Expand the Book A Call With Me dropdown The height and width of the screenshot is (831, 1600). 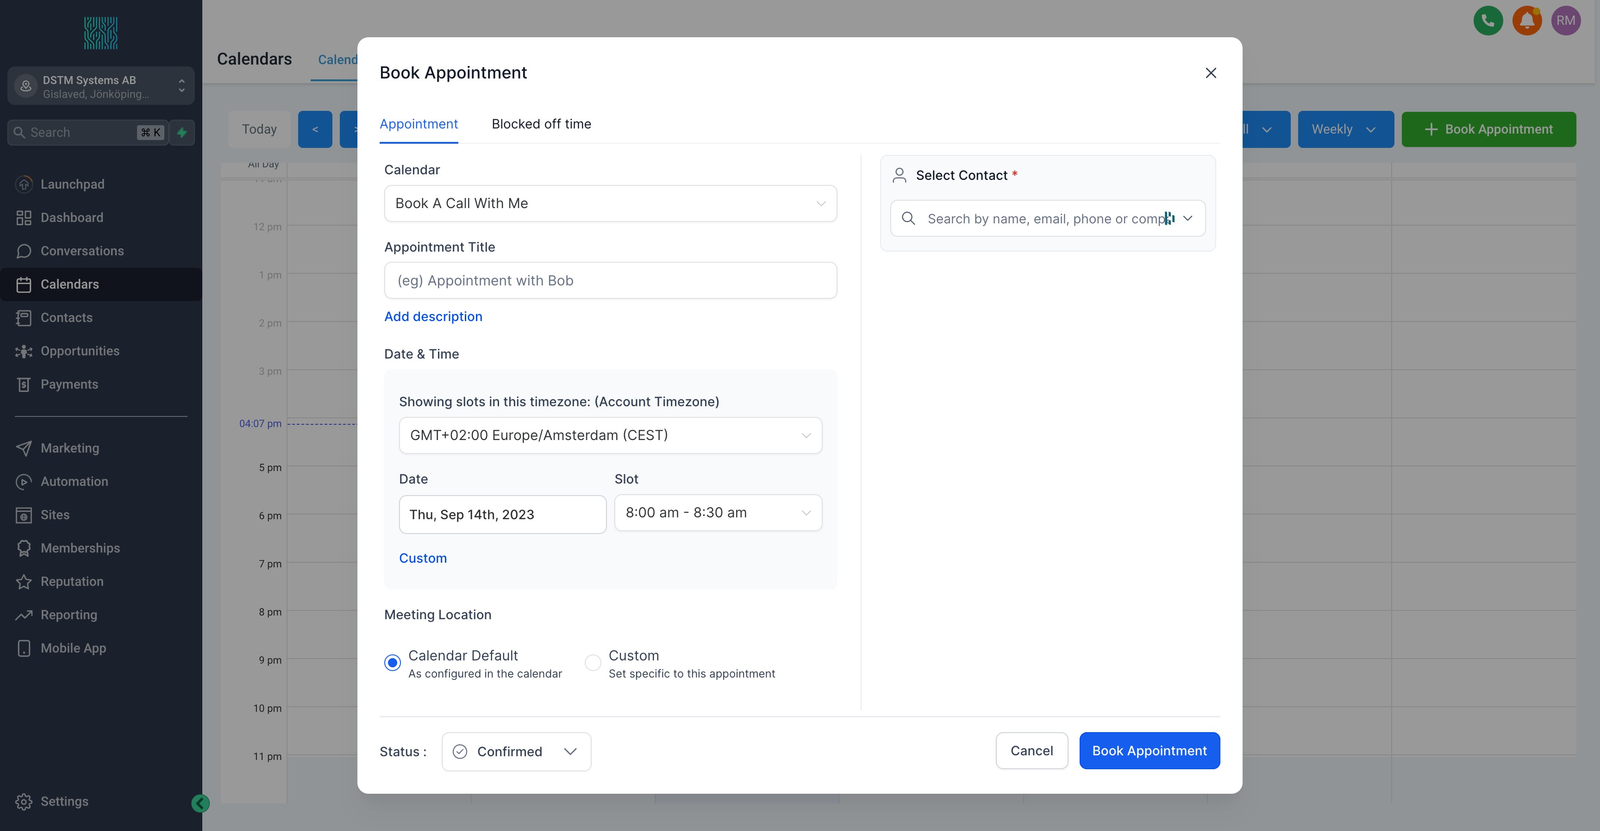click(610, 204)
